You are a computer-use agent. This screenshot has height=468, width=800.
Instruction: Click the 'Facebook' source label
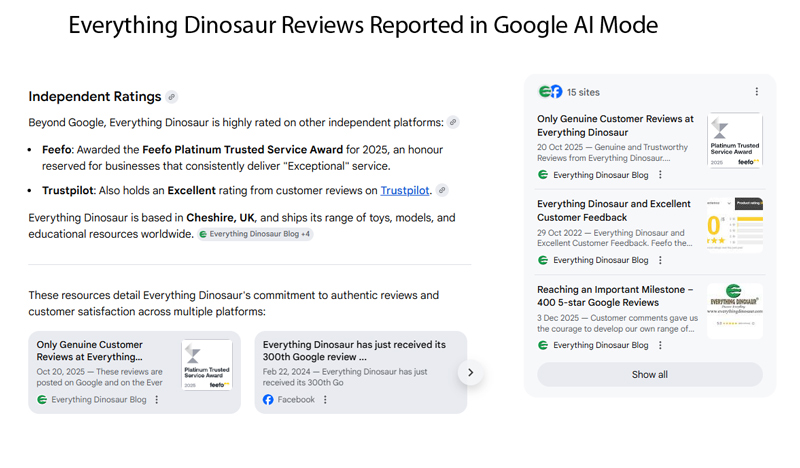coord(296,400)
